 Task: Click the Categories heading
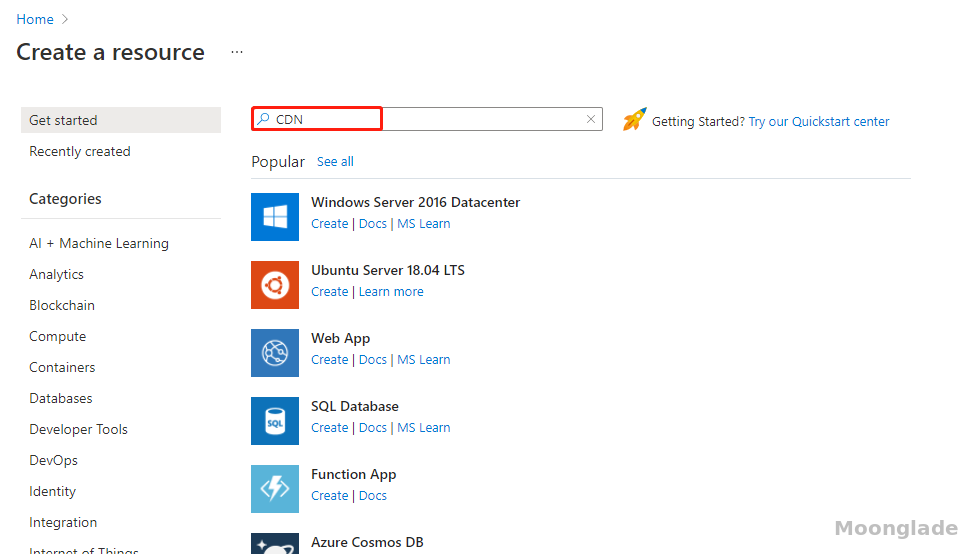(65, 199)
